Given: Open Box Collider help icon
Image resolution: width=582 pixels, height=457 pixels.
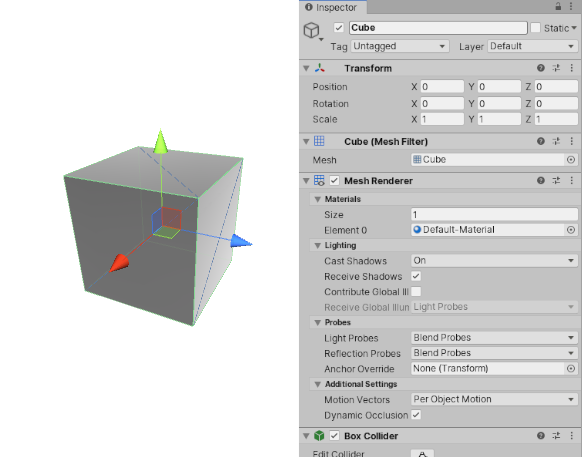Looking at the screenshot, I should (541, 435).
